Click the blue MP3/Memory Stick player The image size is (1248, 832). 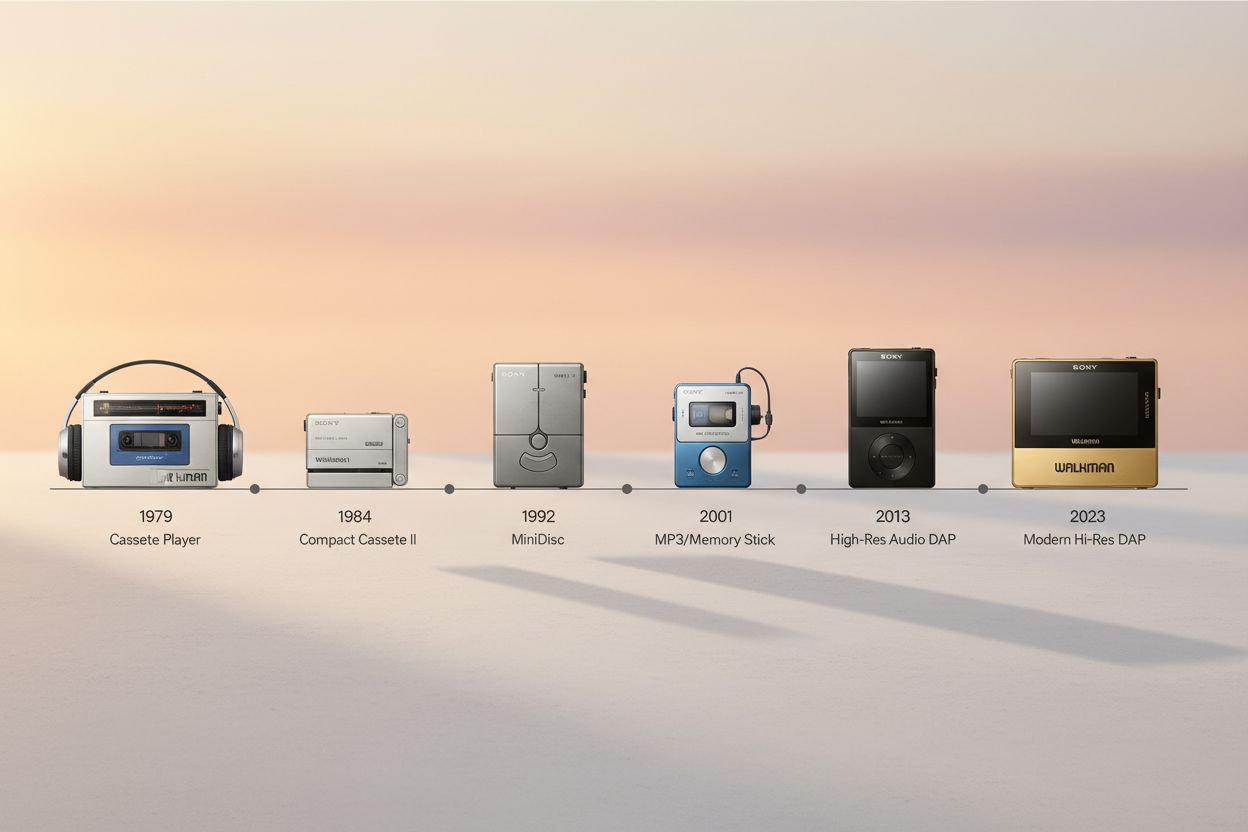tap(714, 435)
